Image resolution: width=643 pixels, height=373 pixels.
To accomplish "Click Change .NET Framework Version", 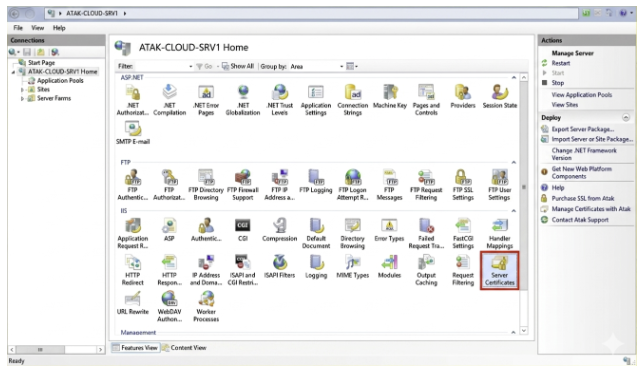I will click(x=584, y=154).
